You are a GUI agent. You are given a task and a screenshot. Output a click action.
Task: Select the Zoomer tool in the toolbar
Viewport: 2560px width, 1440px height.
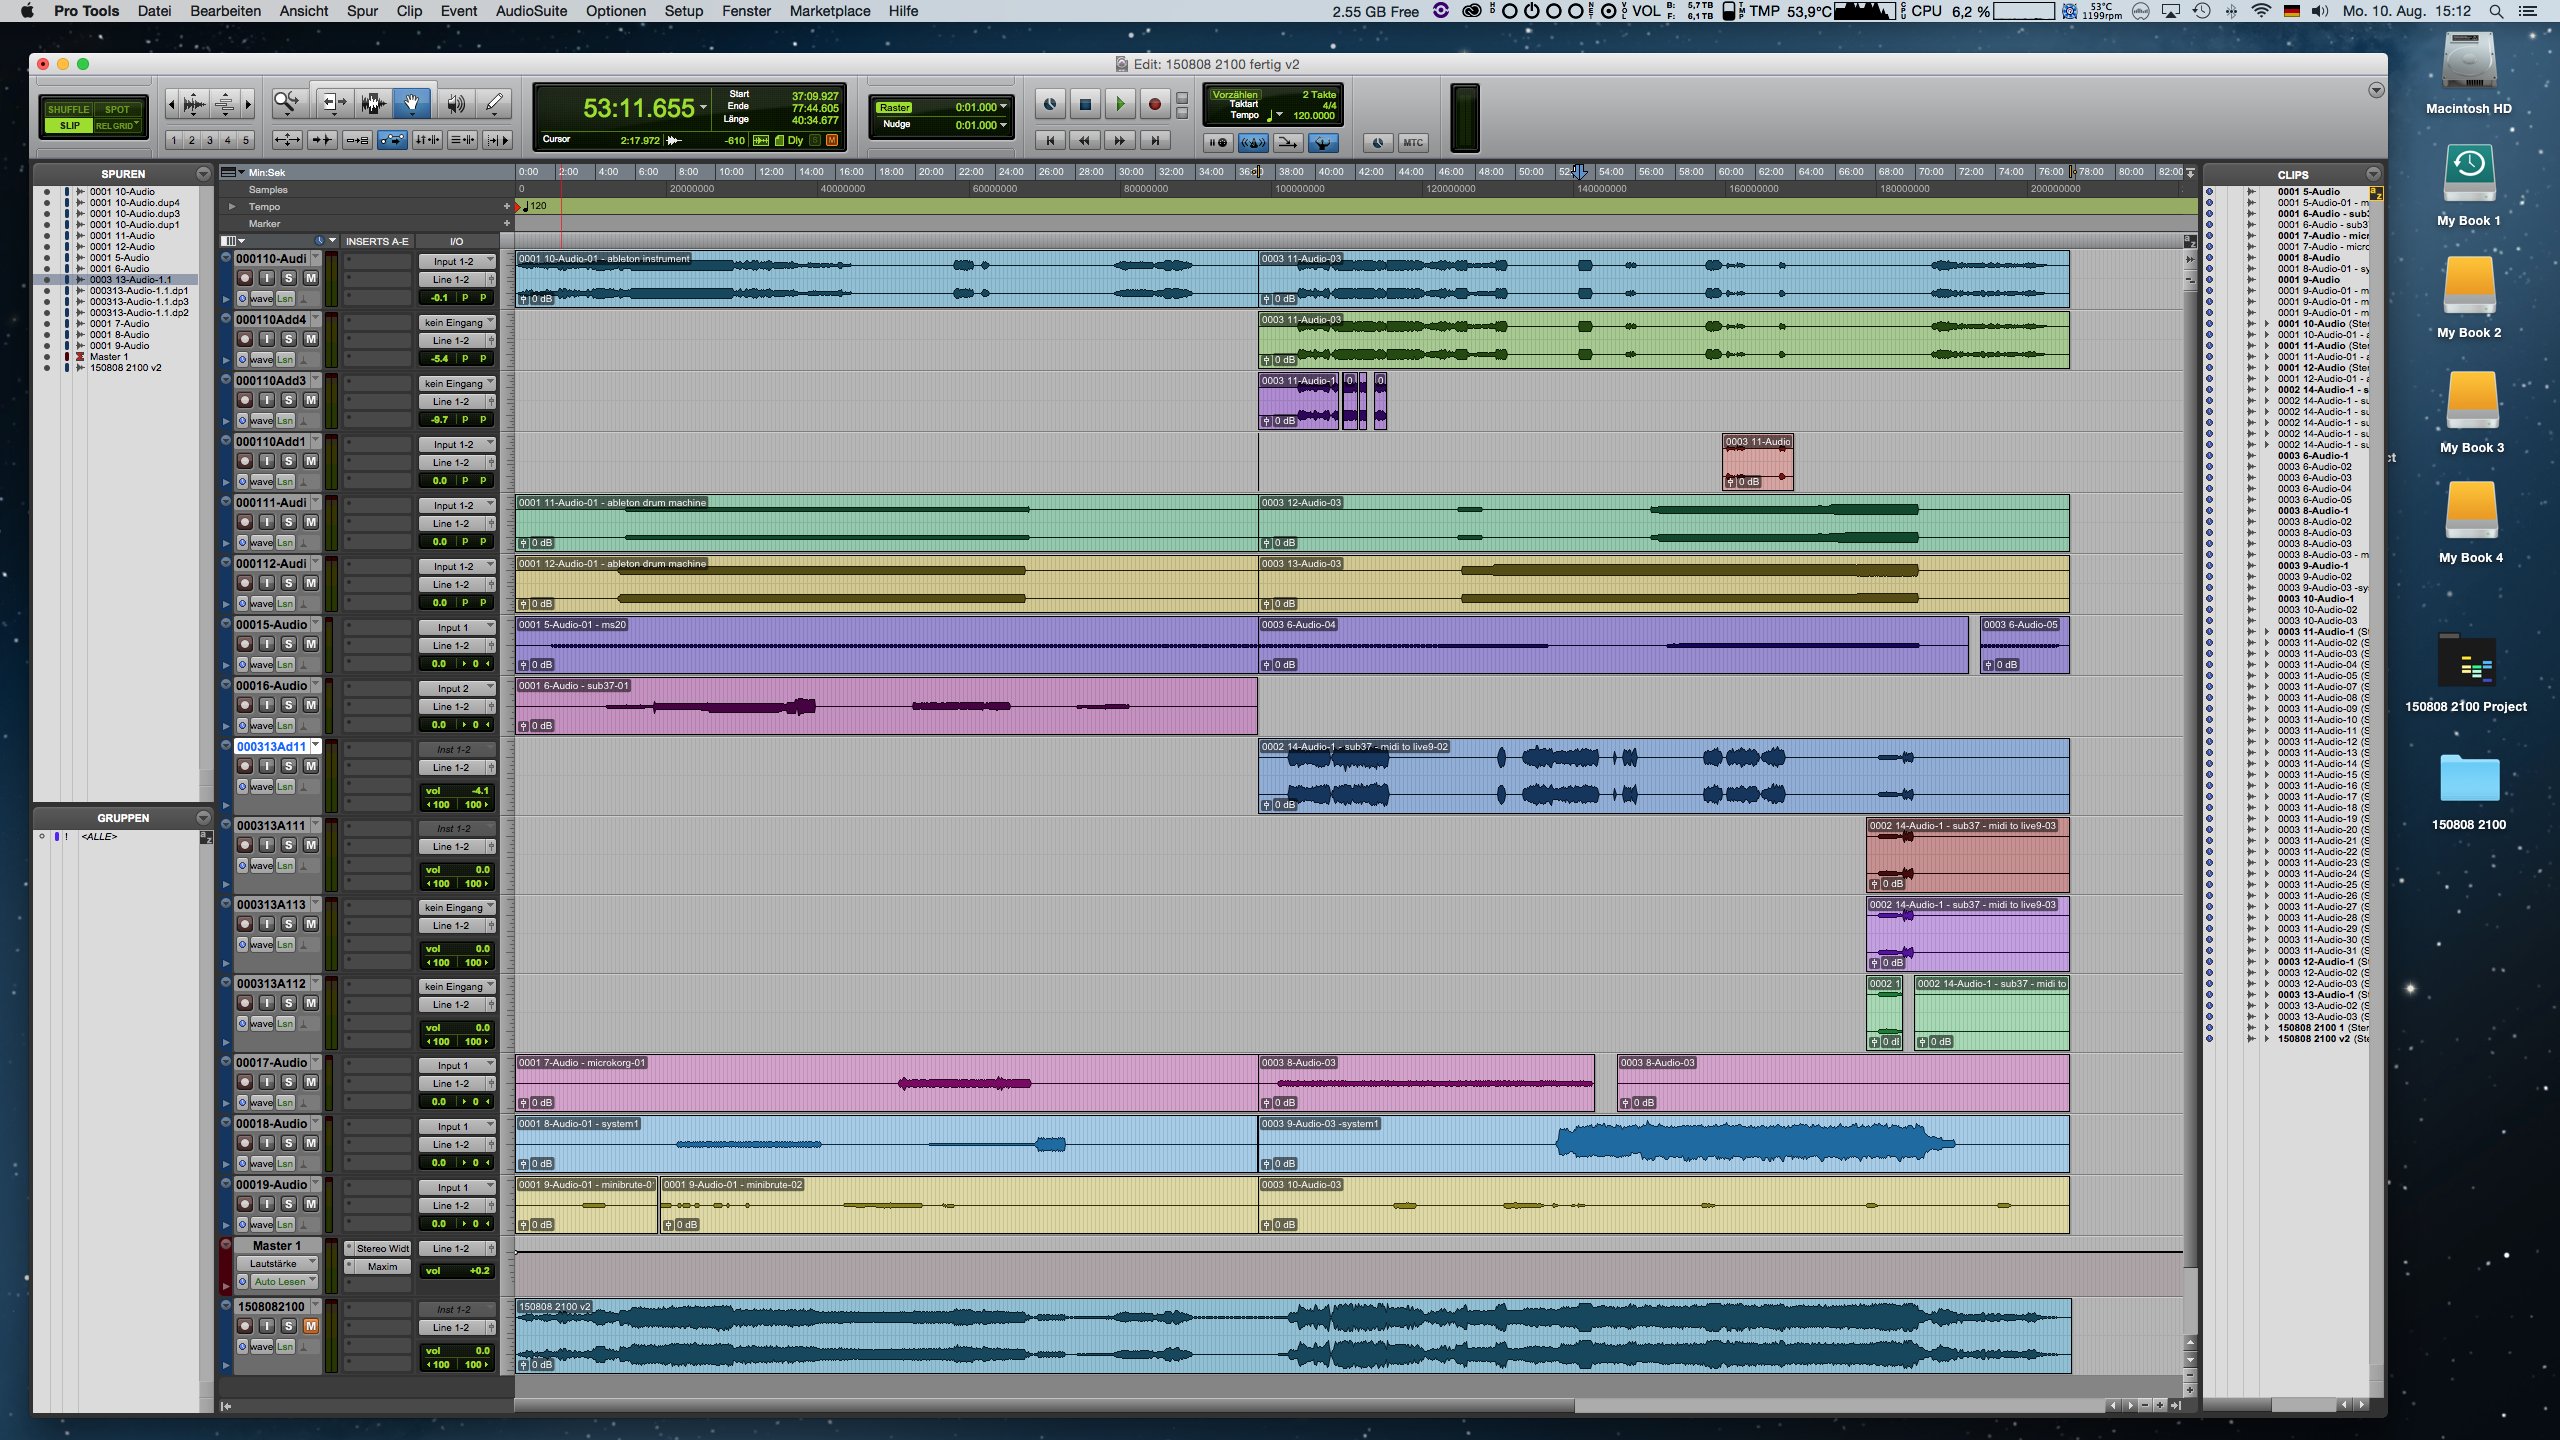[287, 103]
